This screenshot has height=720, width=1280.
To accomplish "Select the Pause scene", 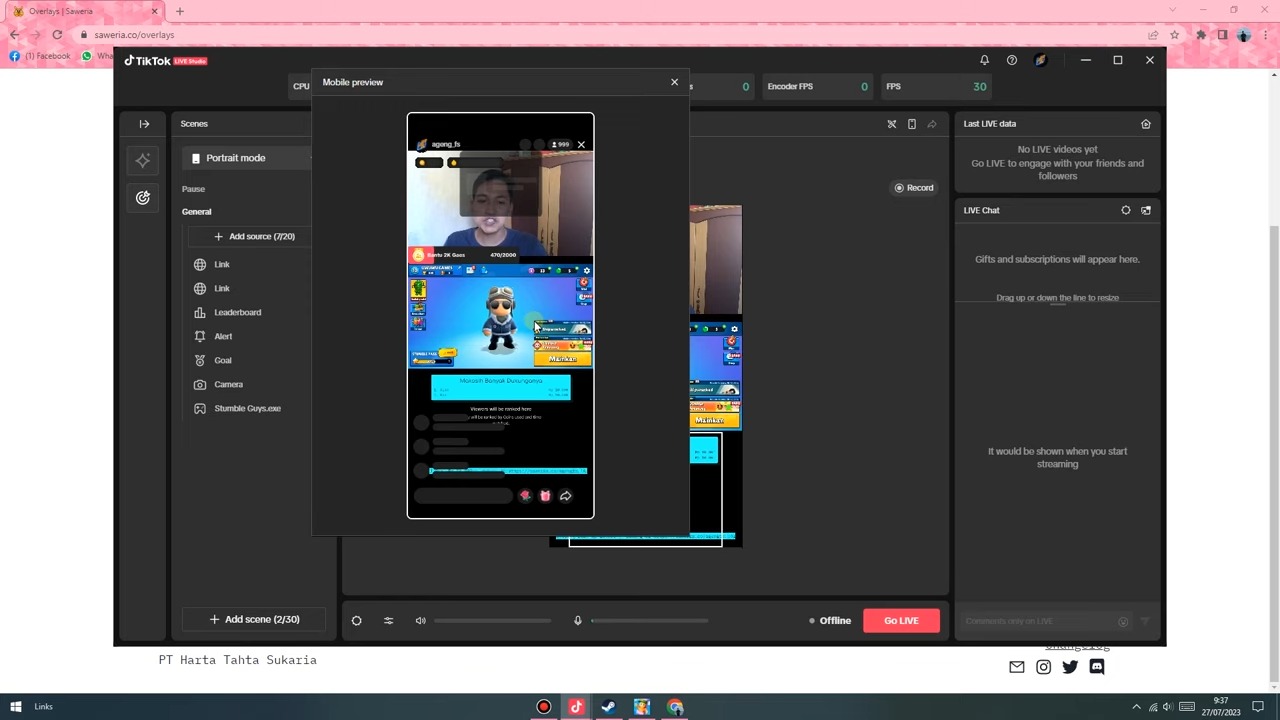I will [x=193, y=189].
